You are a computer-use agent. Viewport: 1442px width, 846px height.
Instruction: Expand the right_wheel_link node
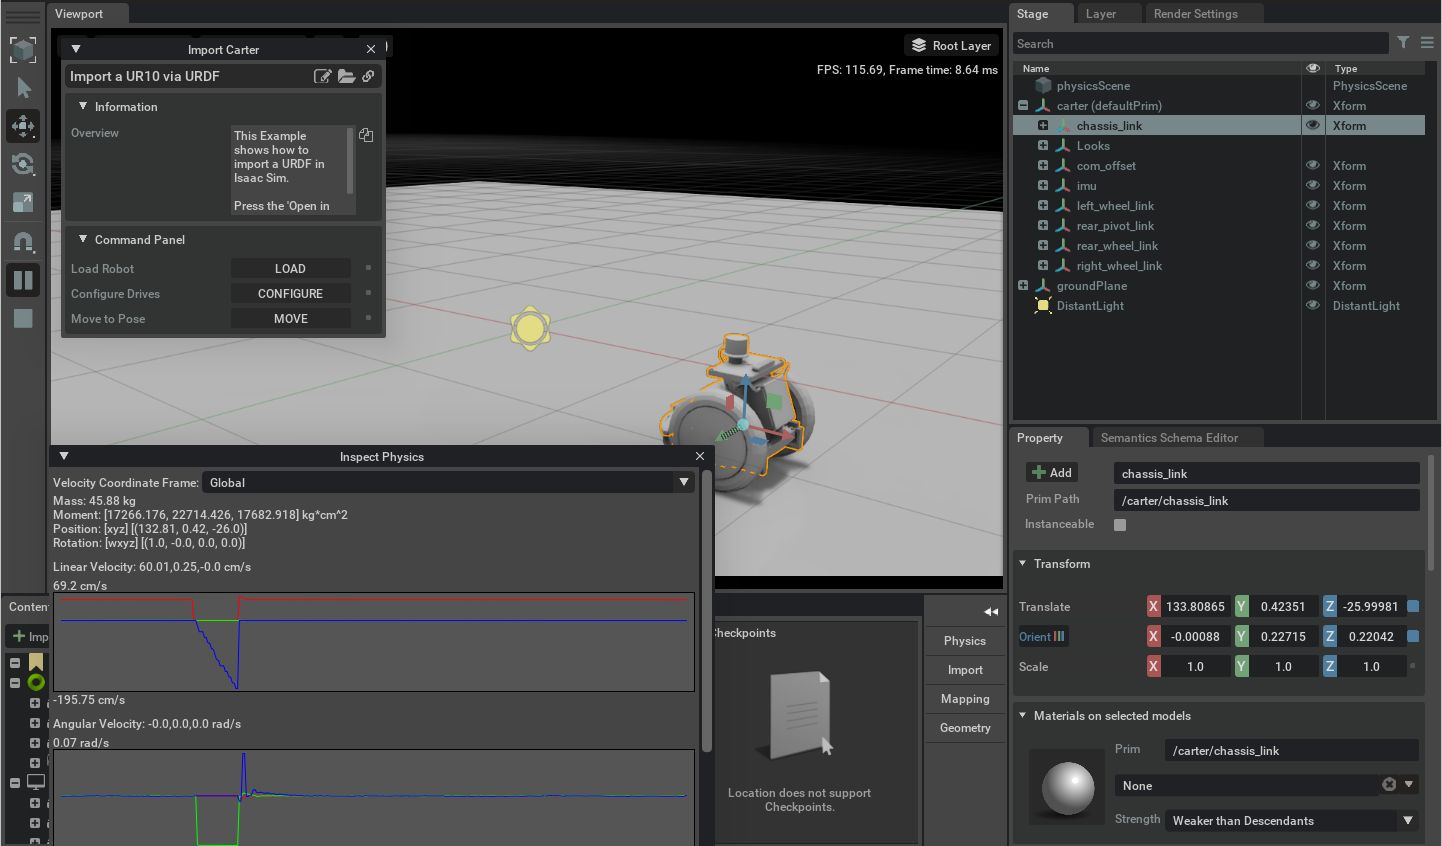coord(1043,265)
